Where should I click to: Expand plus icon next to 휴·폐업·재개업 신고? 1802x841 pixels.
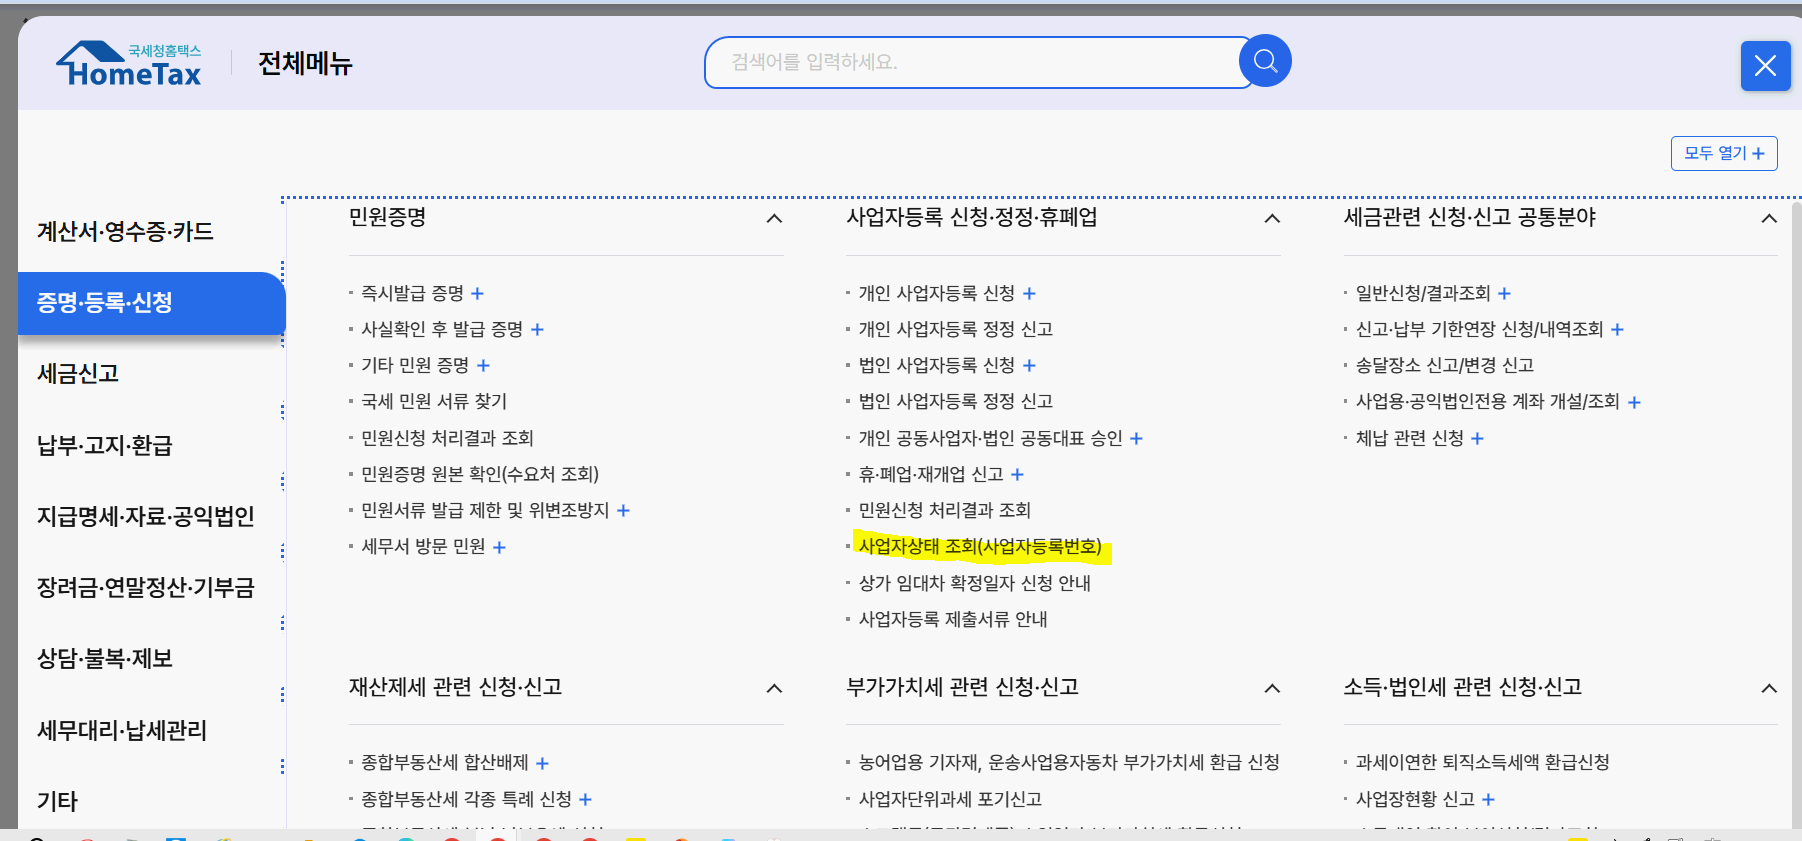1017,474
